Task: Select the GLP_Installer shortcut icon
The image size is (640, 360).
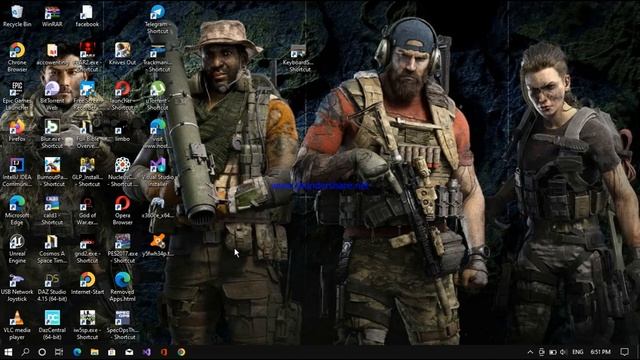Action: coord(87,172)
